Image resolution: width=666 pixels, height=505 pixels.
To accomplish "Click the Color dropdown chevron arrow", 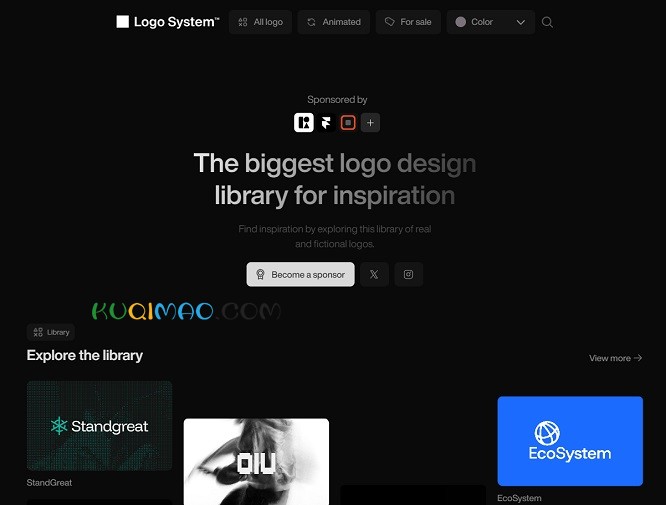I will pyautogui.click(x=521, y=22).
